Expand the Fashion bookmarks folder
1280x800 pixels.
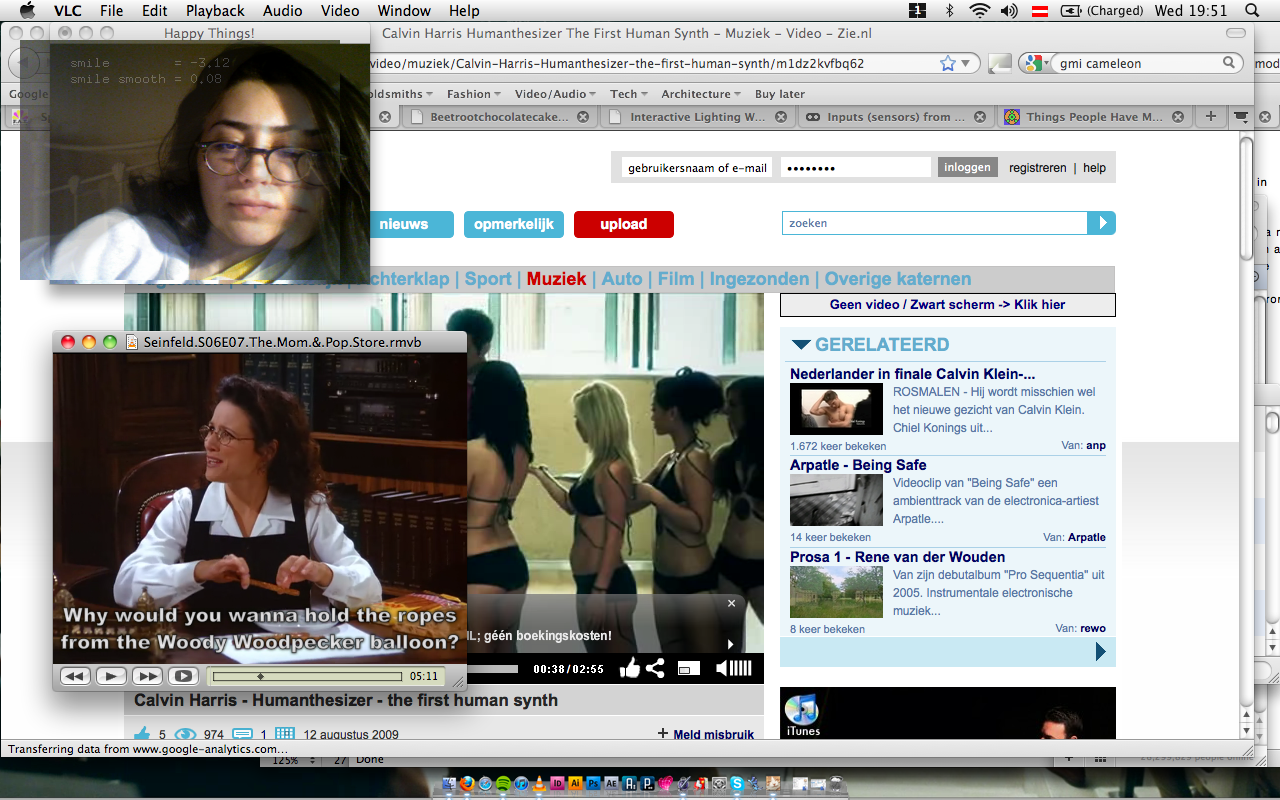[473, 94]
